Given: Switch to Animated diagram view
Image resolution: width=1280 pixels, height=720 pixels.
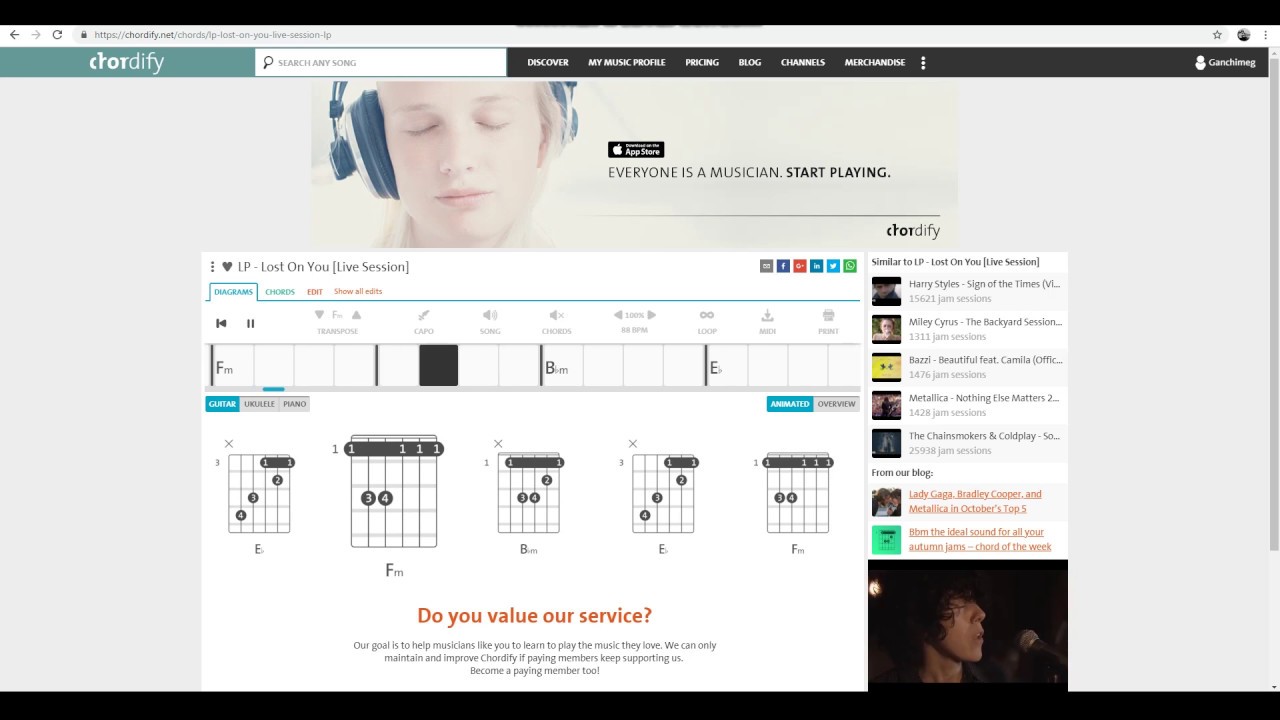Looking at the screenshot, I should [x=790, y=404].
